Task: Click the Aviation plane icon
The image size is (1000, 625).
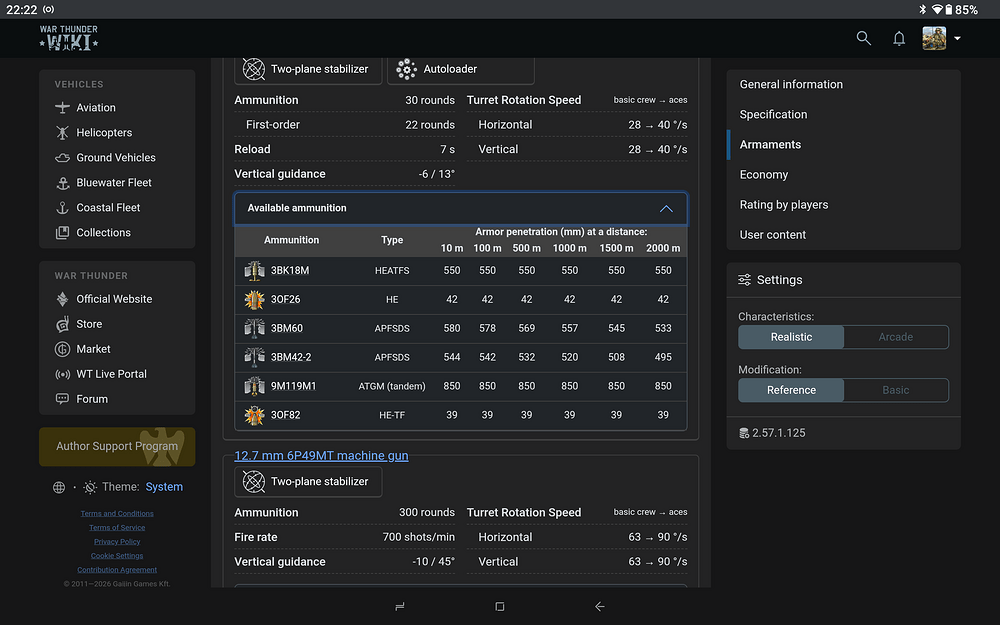Action: [62, 108]
